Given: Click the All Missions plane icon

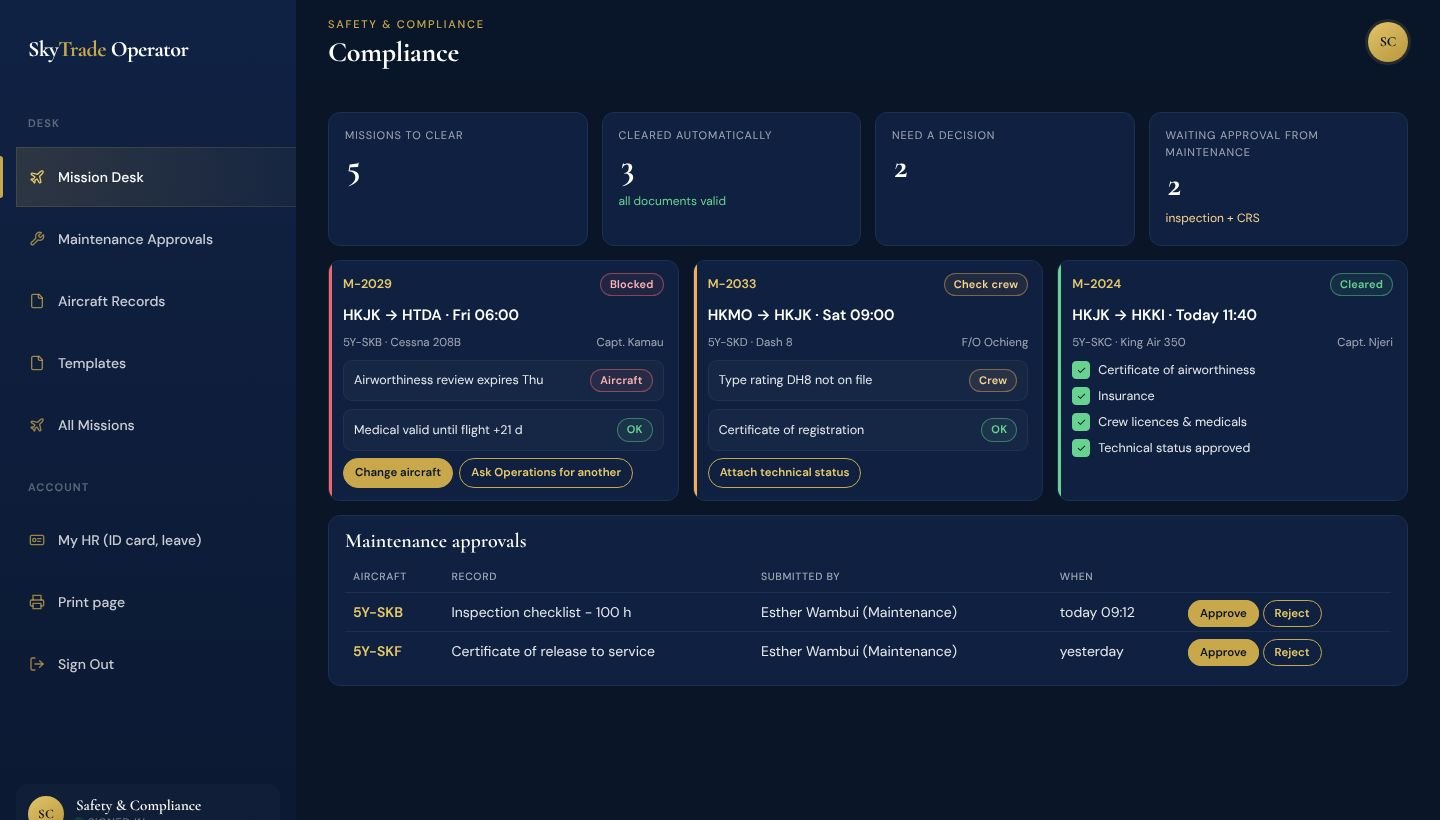Looking at the screenshot, I should click(x=37, y=425).
